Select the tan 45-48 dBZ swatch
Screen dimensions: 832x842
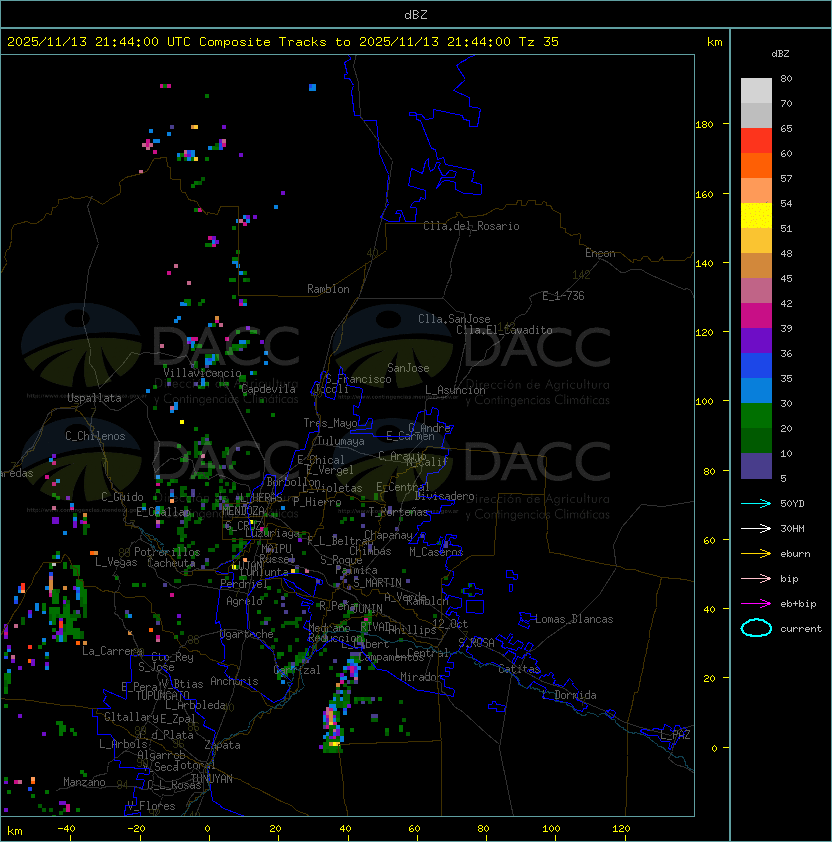(756, 266)
